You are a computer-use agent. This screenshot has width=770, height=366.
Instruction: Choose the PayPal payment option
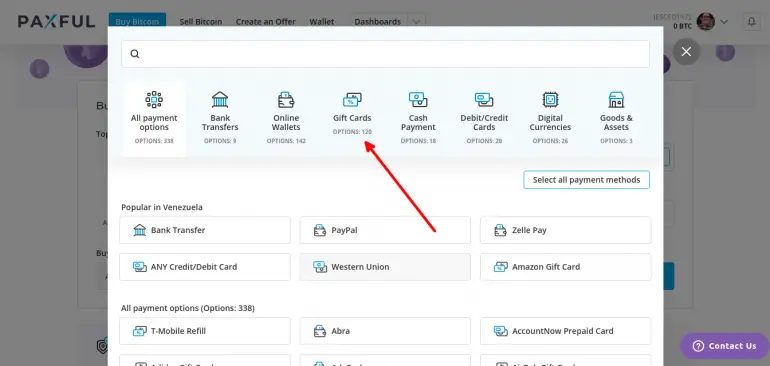[x=385, y=230]
